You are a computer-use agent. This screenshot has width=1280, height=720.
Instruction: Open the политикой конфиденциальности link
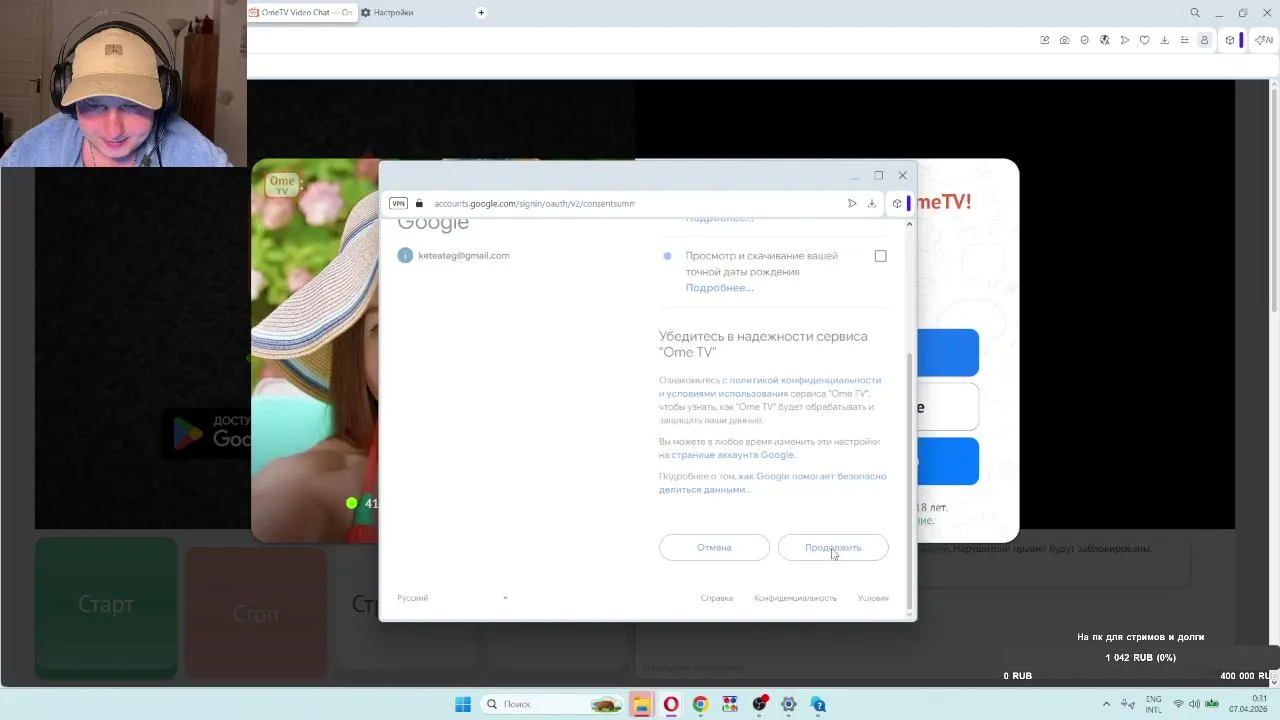pyautogui.click(x=805, y=380)
